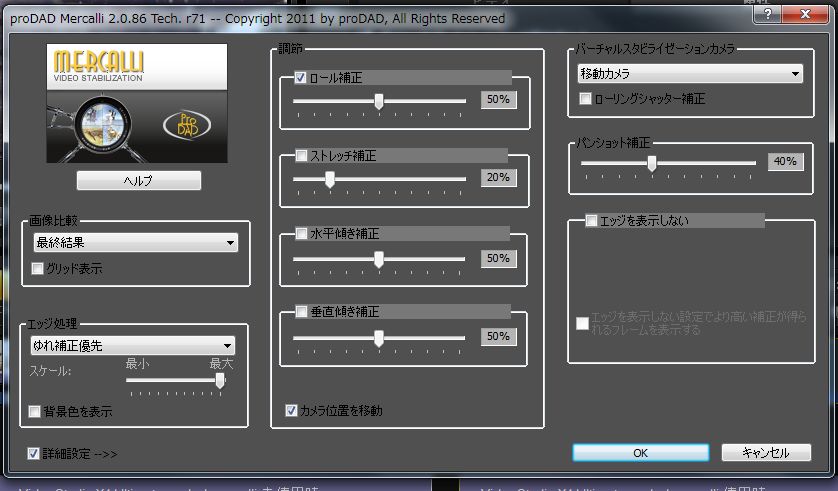
Task: Click the greyed エッジを表示しない設定でより高い補正 checkbox
Action: (583, 323)
